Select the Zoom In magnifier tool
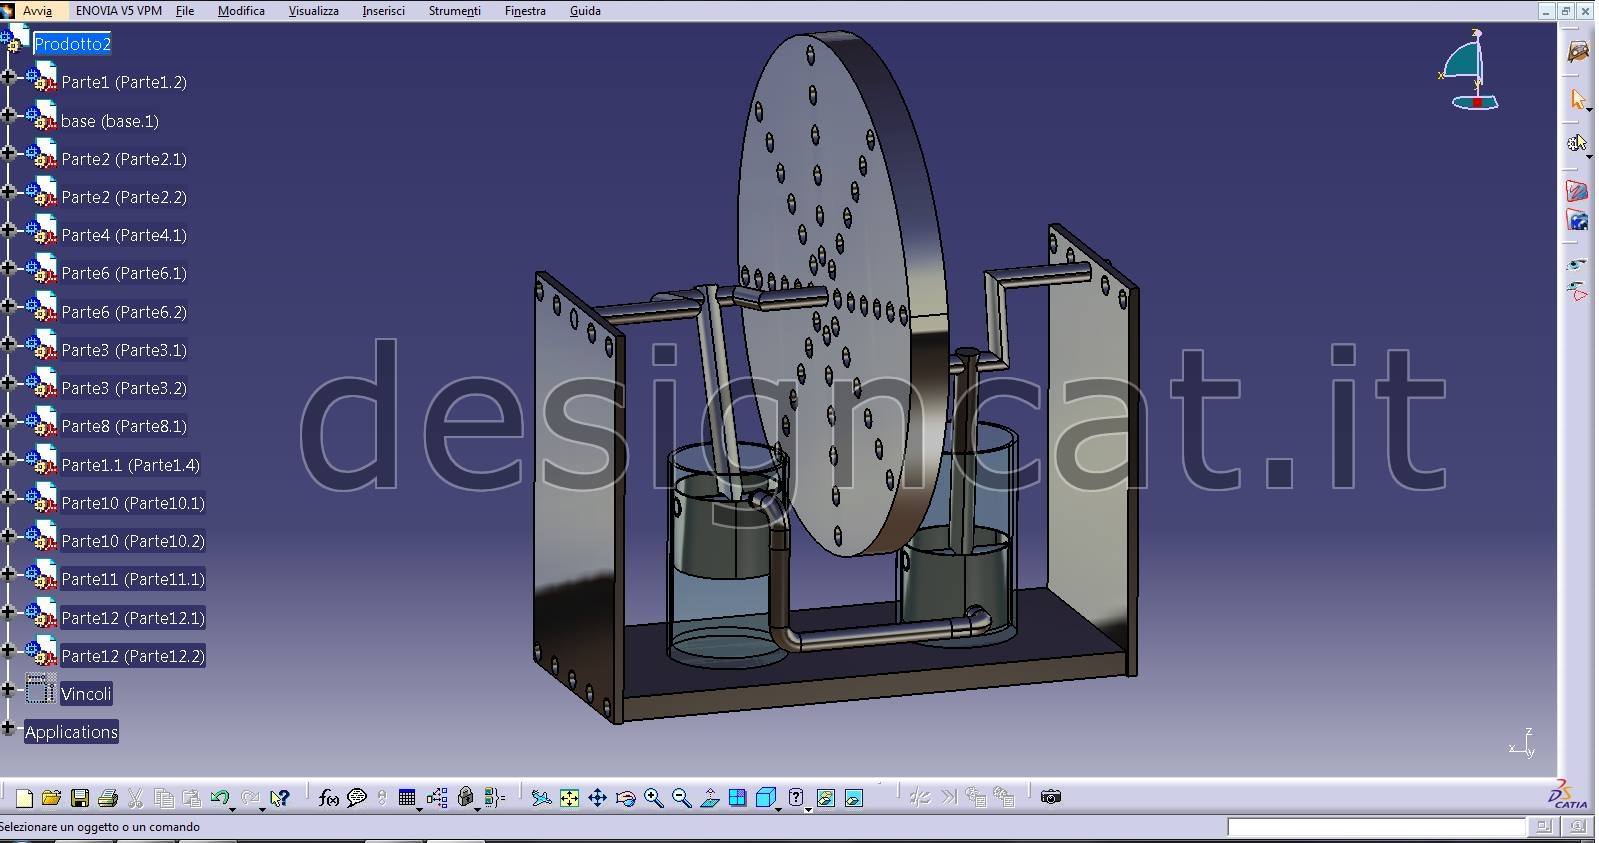 coord(653,798)
